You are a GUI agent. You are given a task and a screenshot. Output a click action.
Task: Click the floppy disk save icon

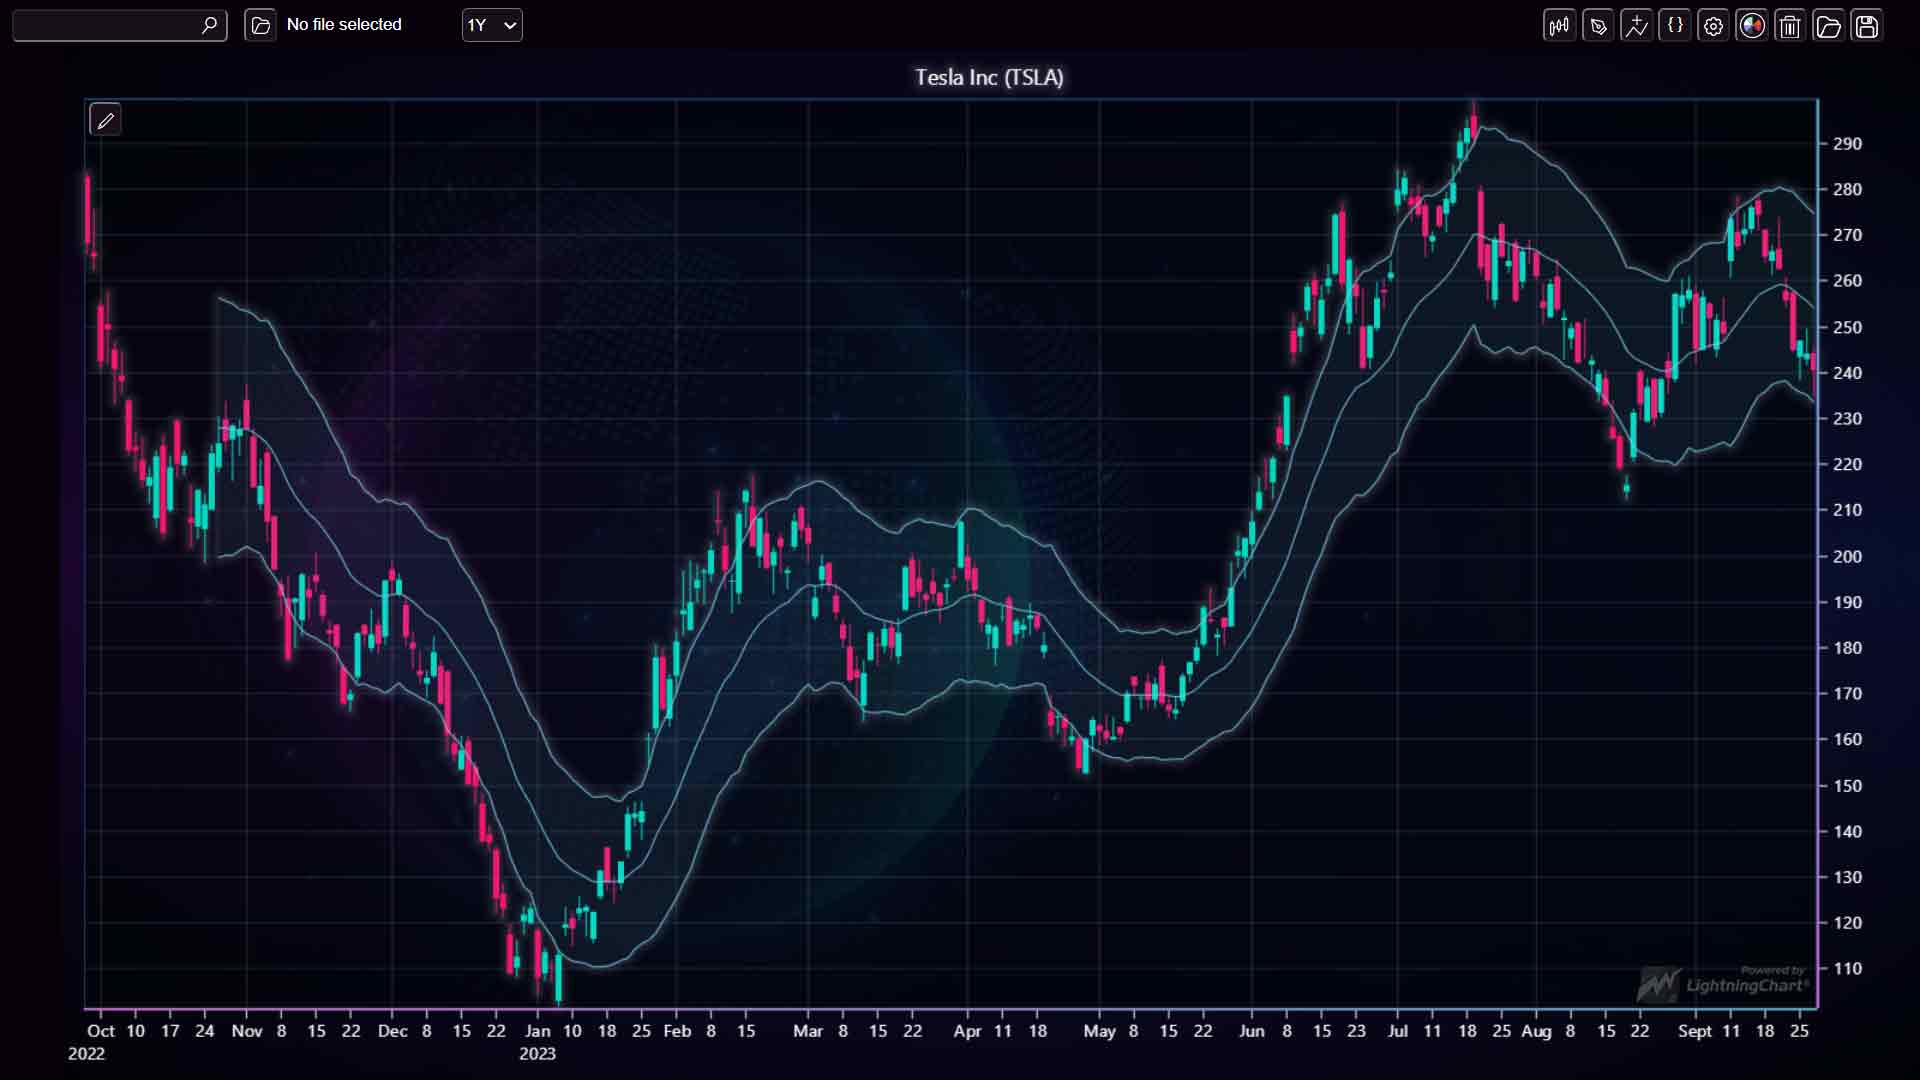[1867, 26]
